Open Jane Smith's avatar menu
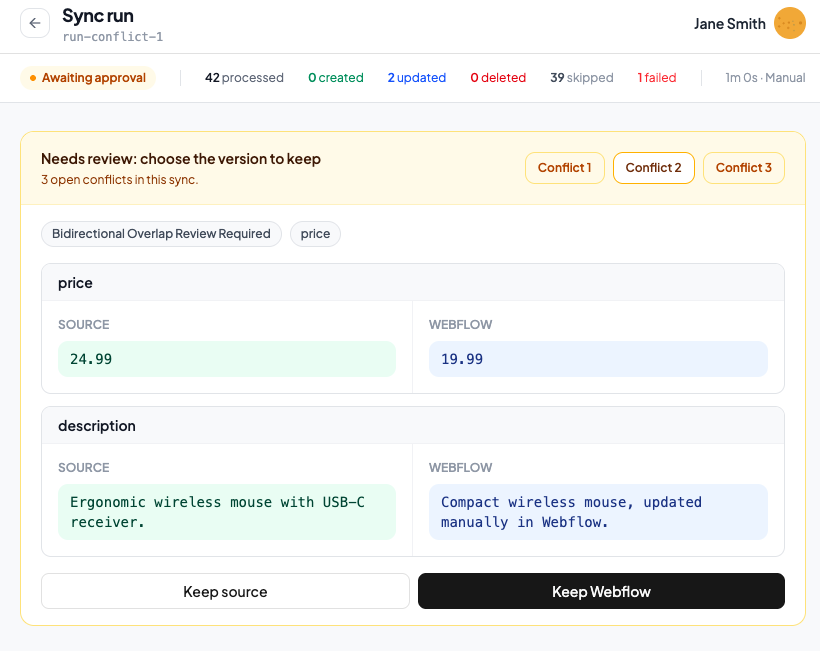The height and width of the screenshot is (651, 820). coord(789,23)
